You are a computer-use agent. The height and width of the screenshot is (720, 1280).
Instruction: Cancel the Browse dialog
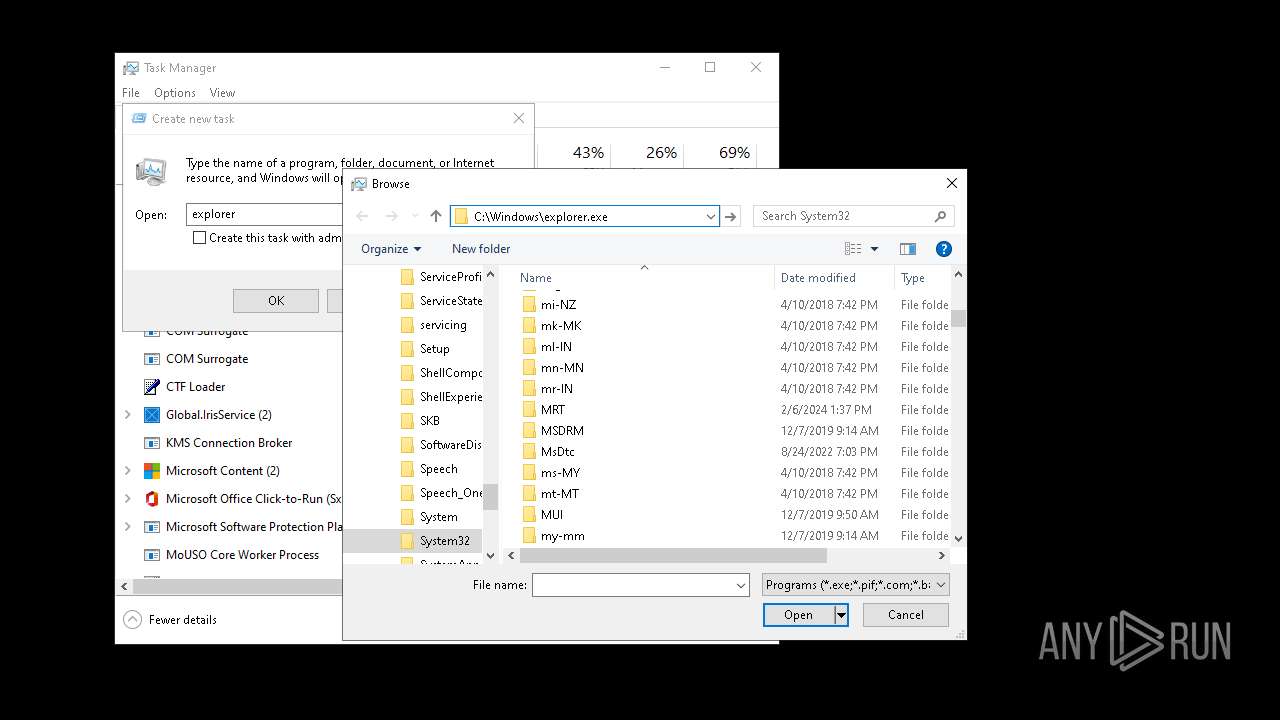(x=906, y=615)
